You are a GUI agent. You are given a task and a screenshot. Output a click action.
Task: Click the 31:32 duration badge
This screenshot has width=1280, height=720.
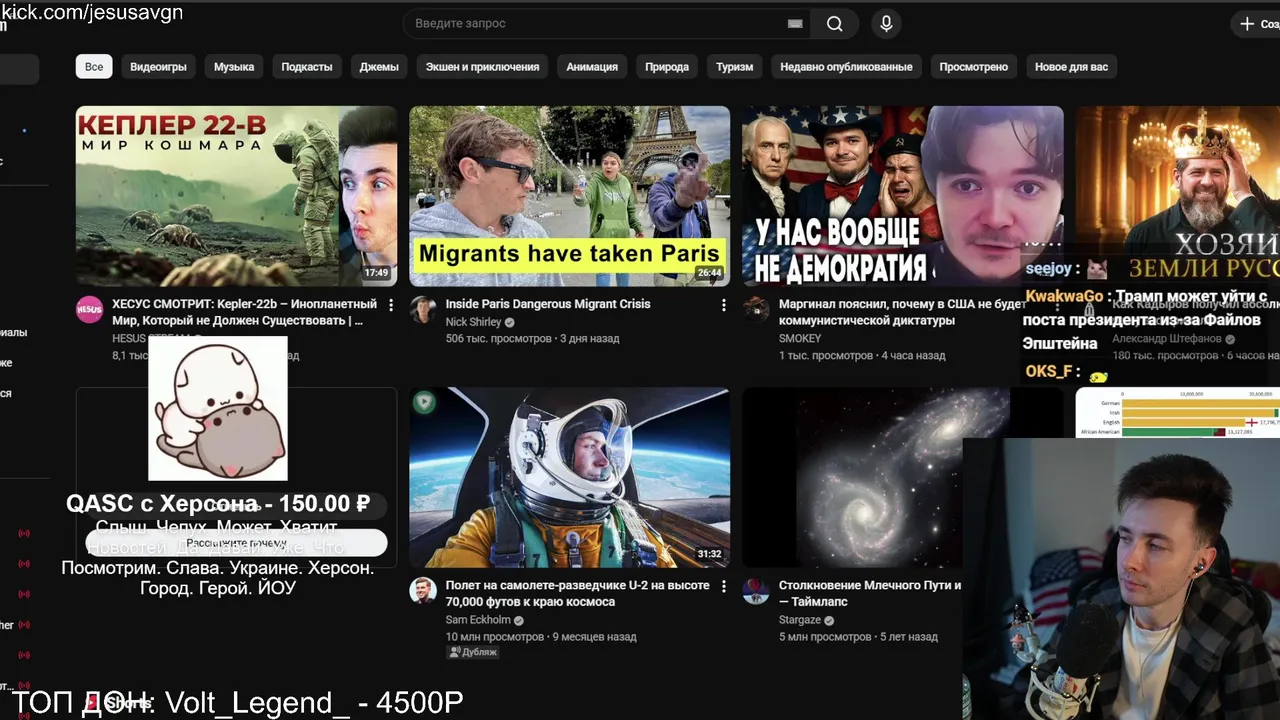tap(709, 554)
